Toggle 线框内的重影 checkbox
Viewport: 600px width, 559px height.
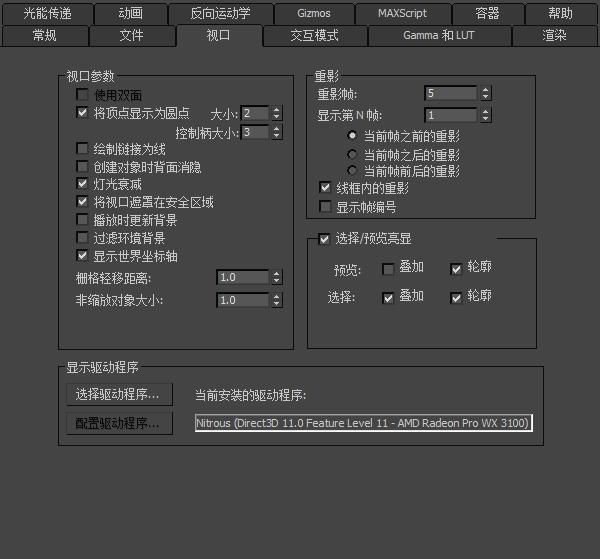point(325,187)
